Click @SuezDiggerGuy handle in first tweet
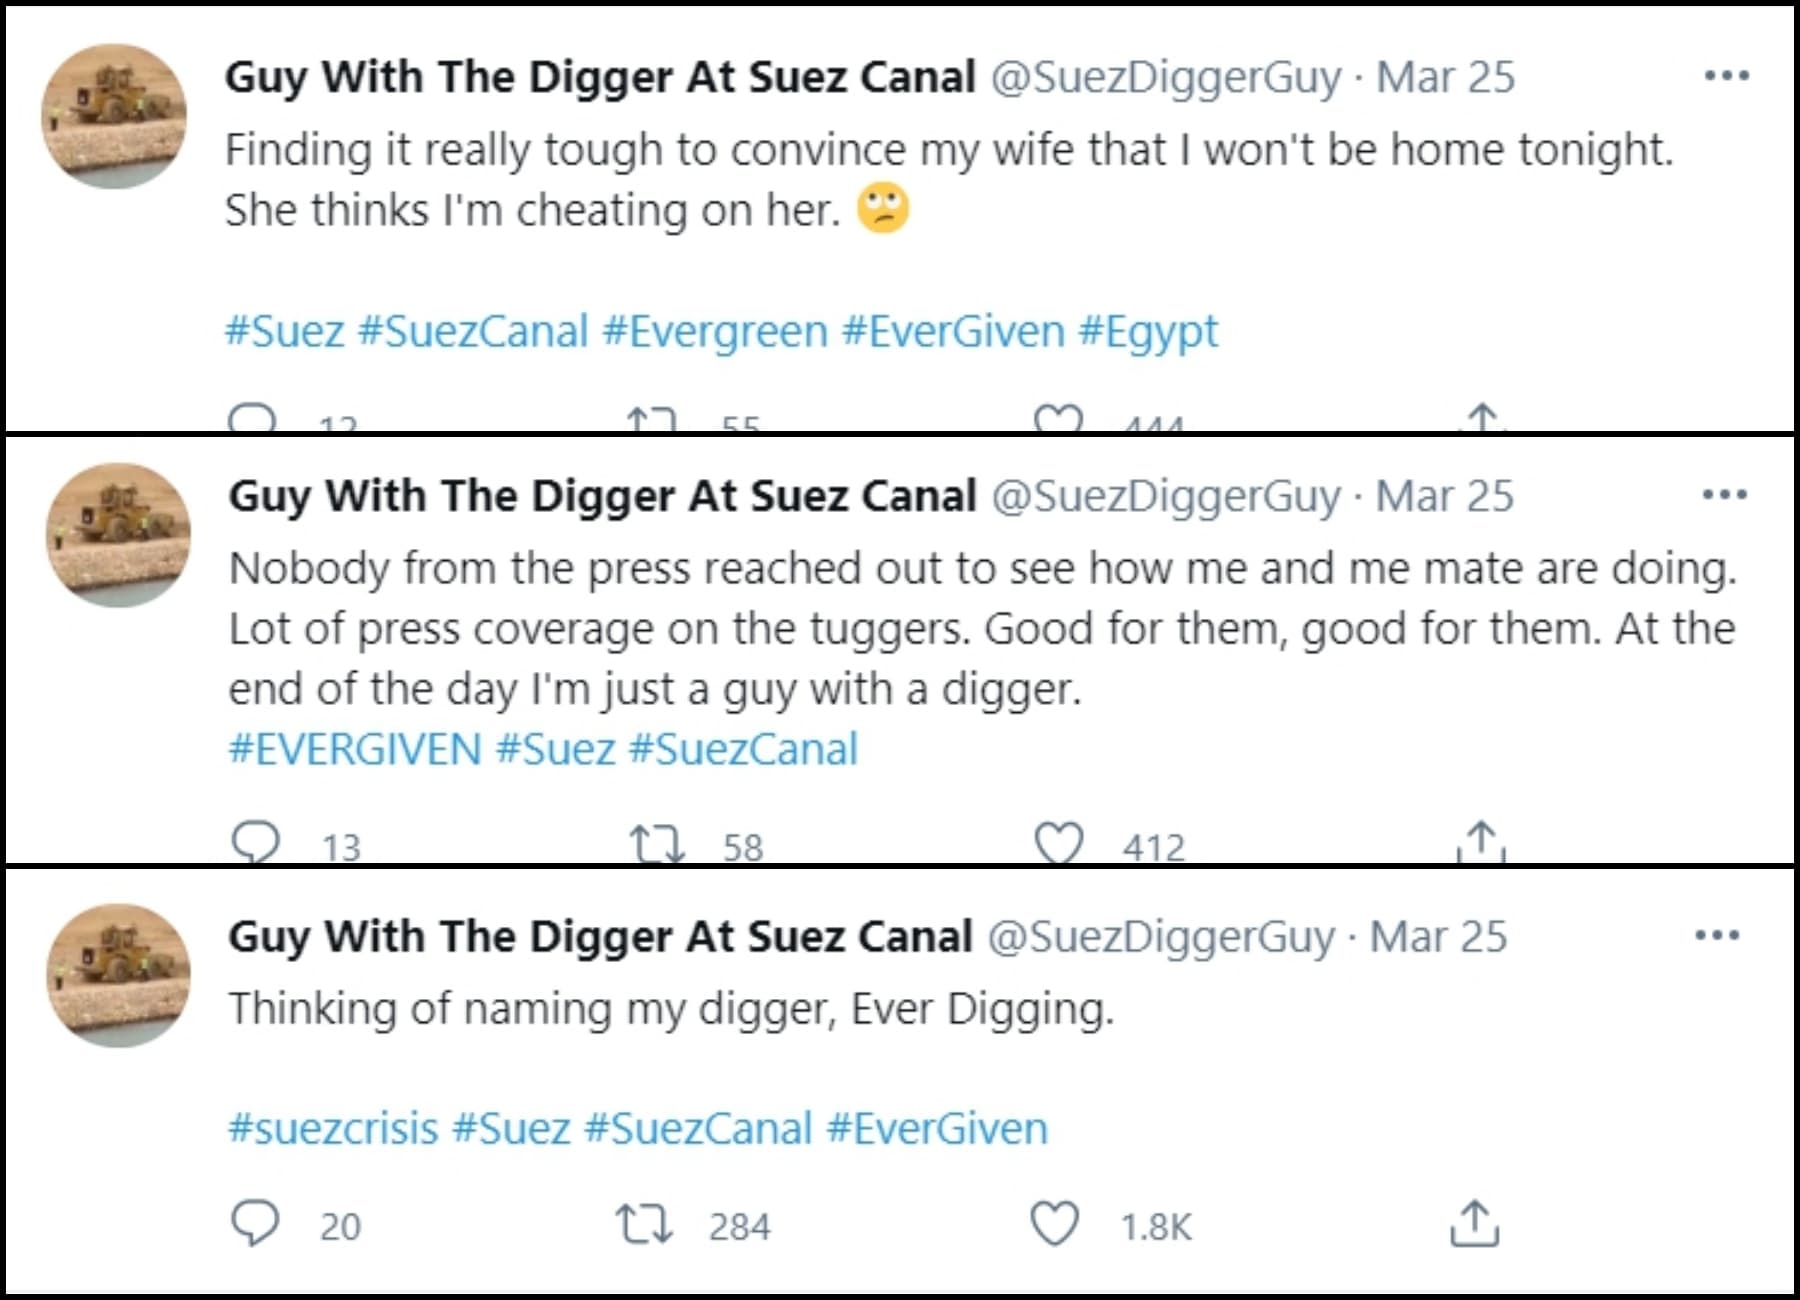 [1166, 78]
